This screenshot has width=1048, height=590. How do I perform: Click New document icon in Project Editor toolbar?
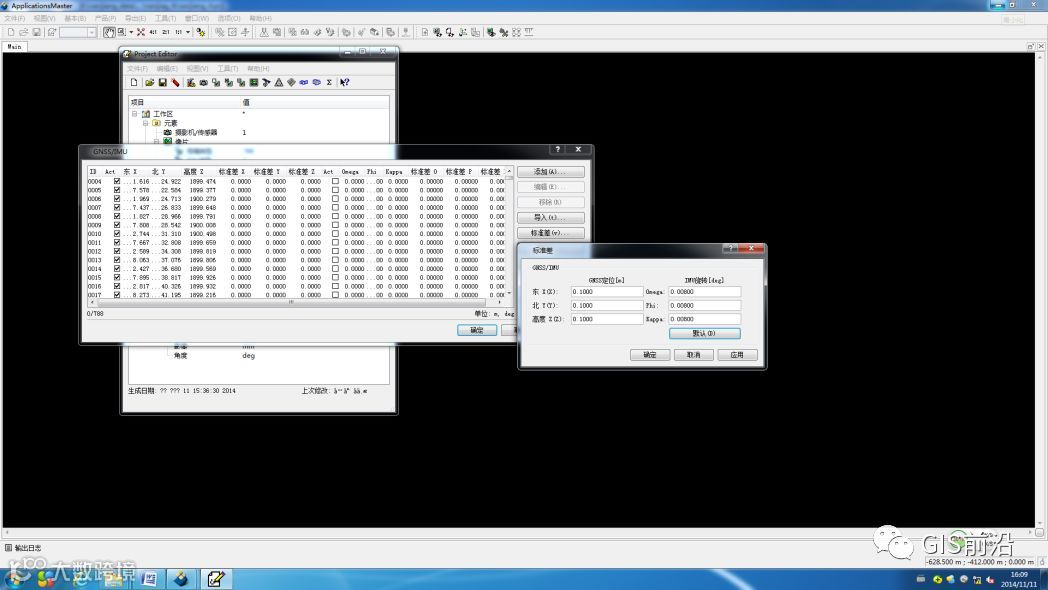(134, 82)
